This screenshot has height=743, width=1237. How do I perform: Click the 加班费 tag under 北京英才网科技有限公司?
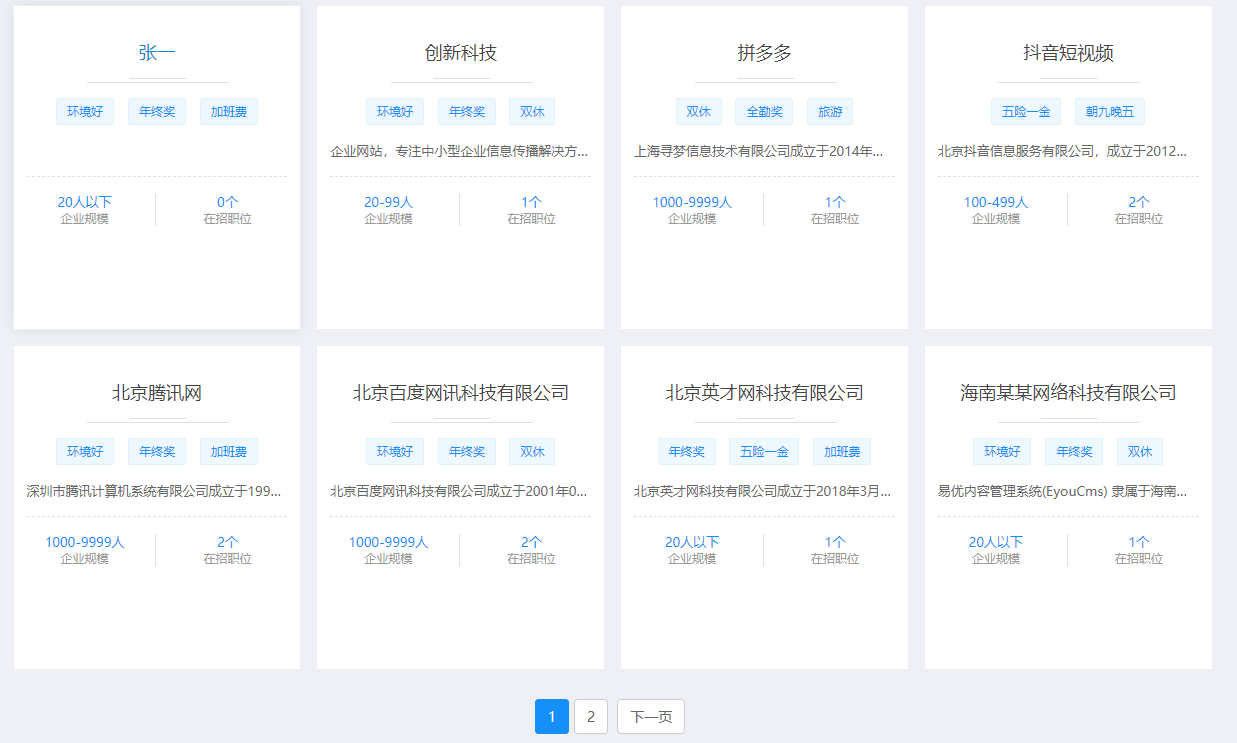tap(842, 452)
